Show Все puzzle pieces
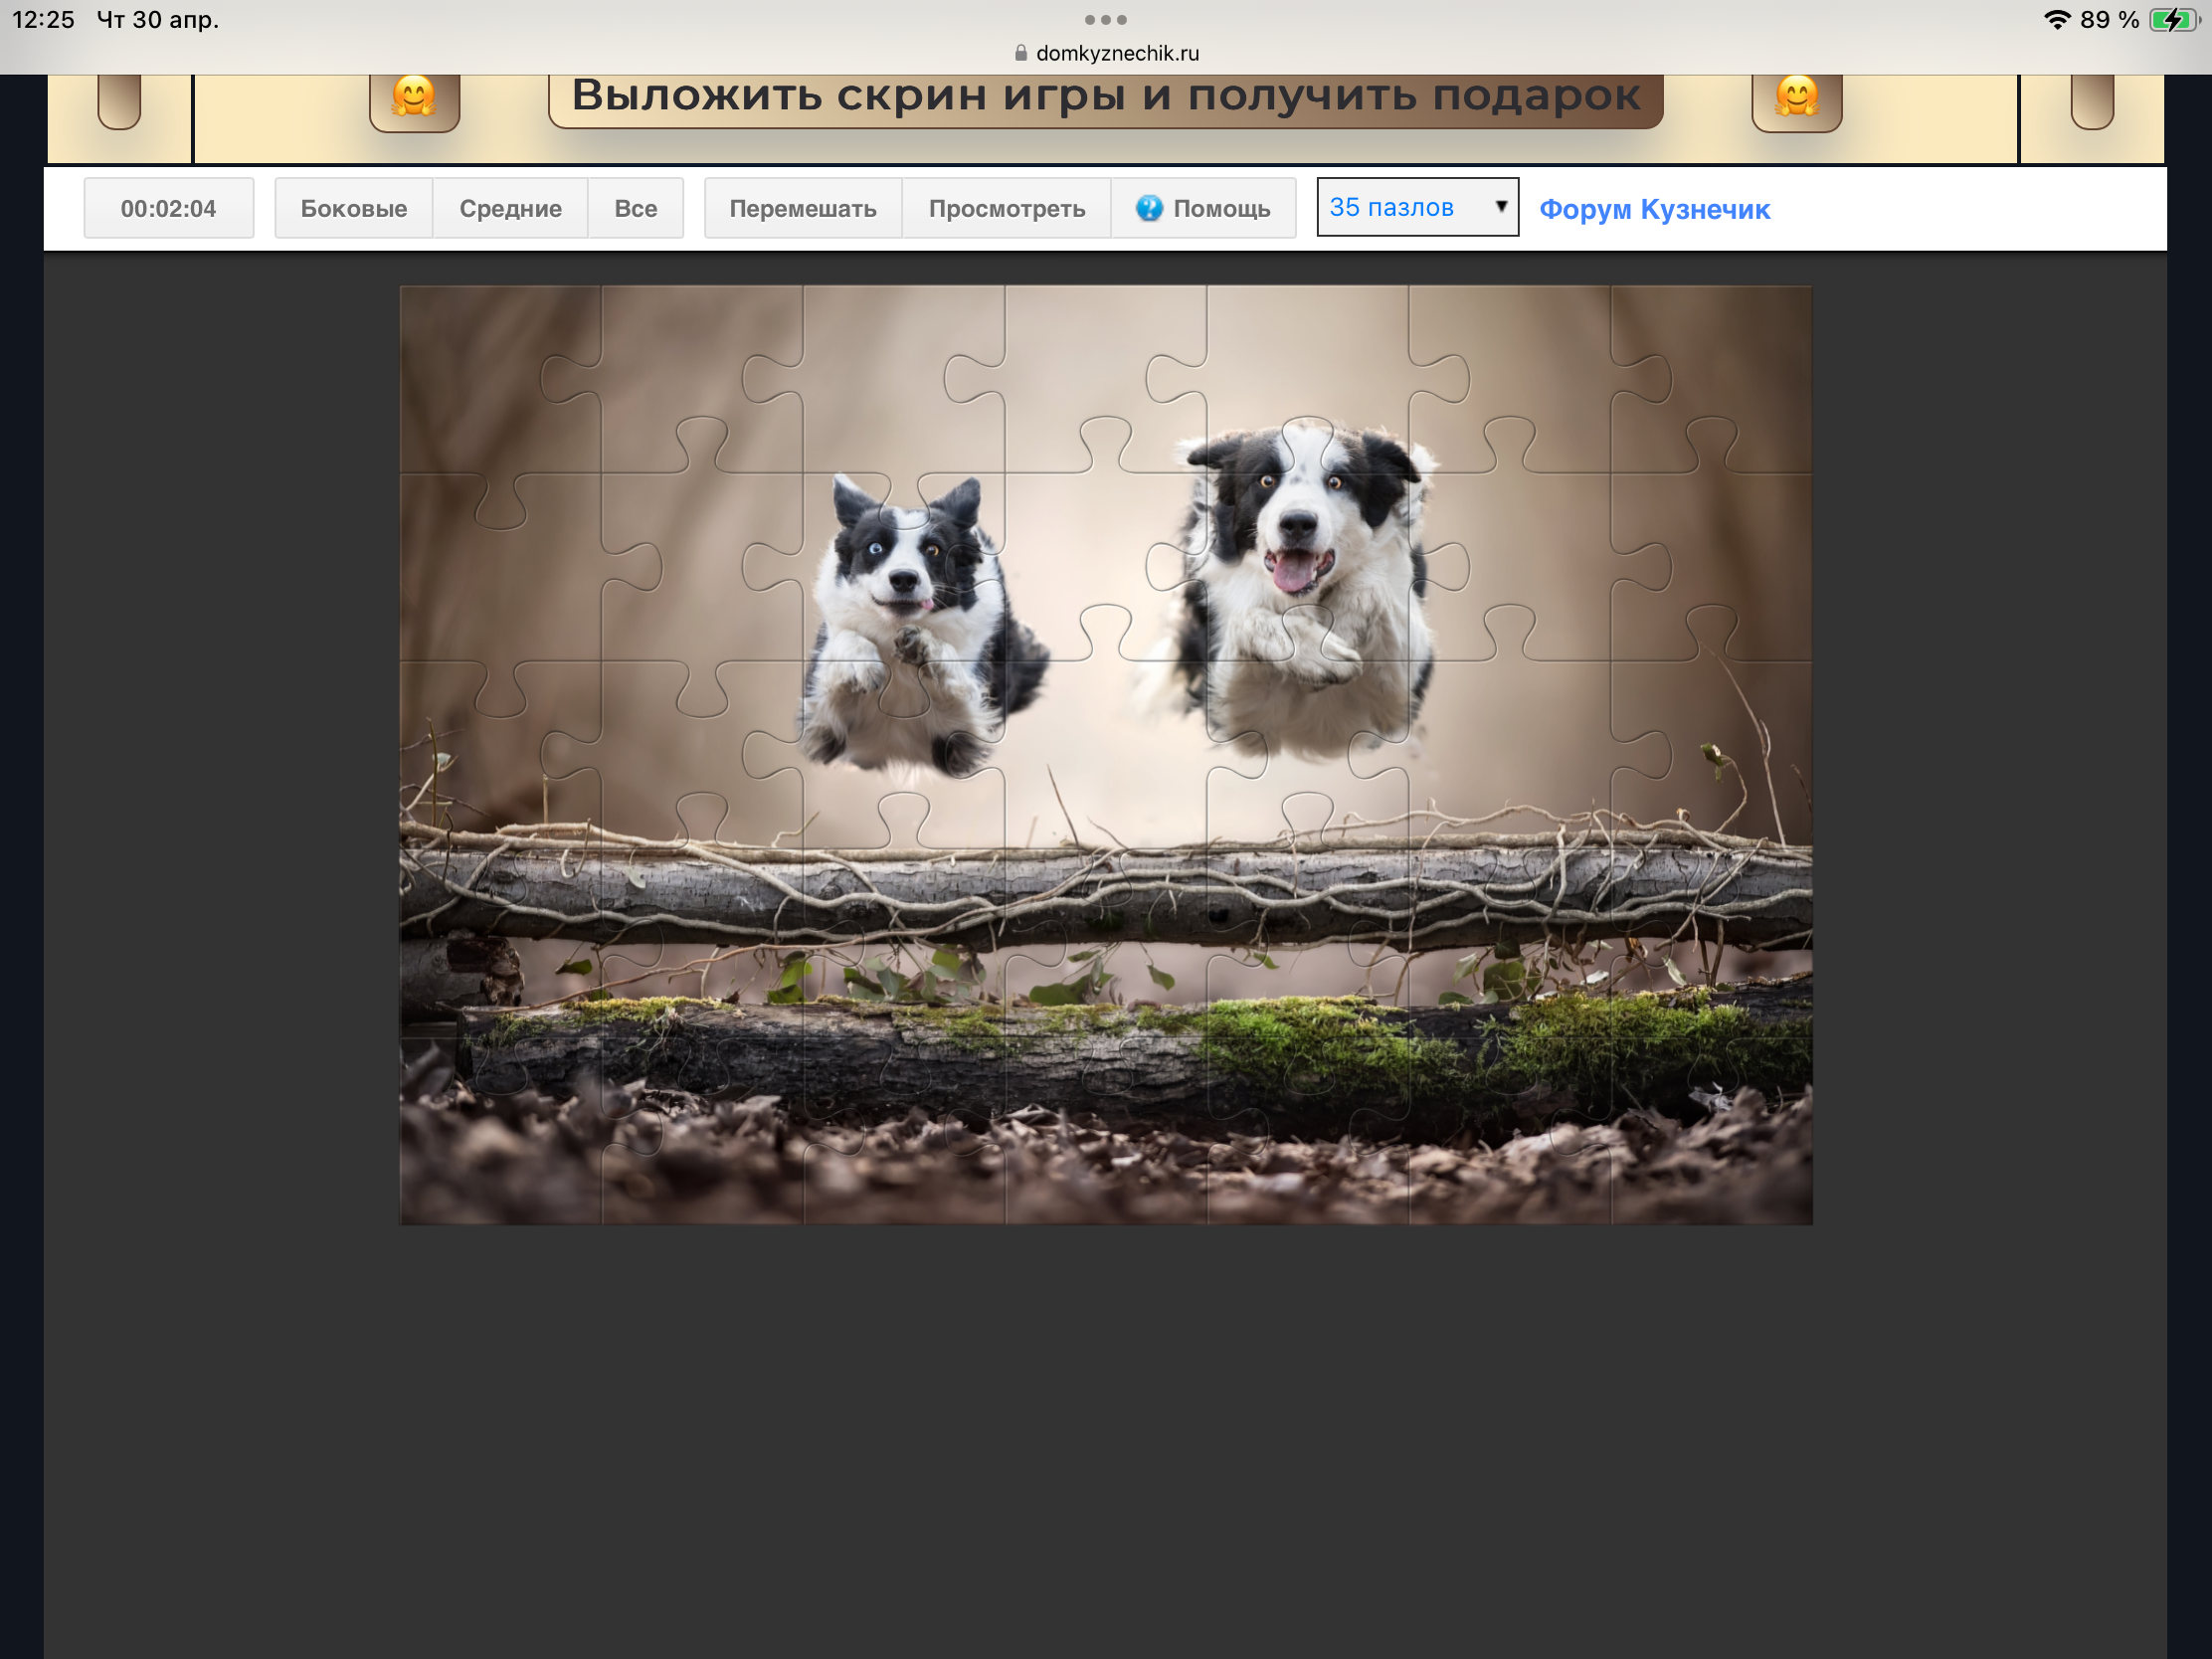The image size is (2212, 1659). click(x=635, y=208)
